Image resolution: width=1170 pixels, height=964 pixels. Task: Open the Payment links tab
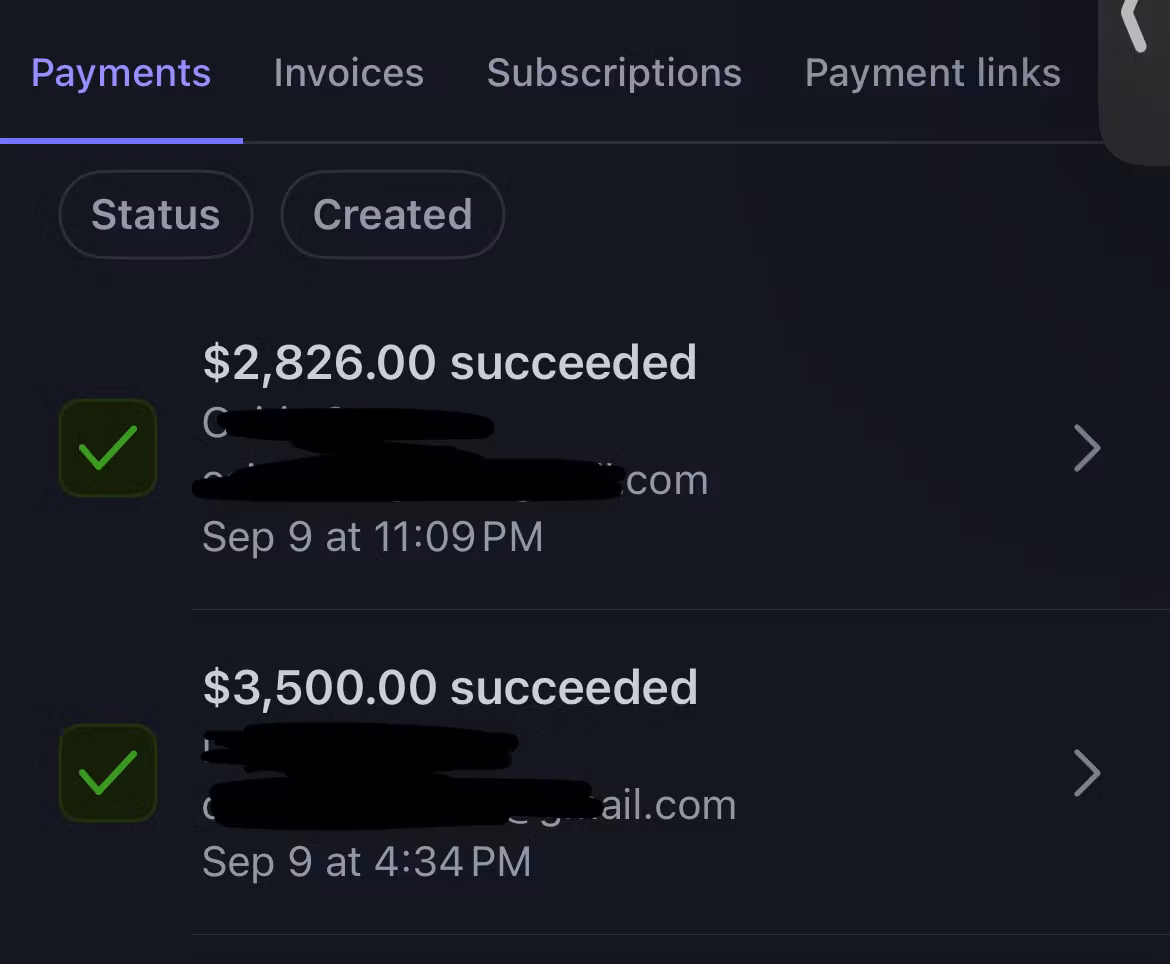(932, 73)
